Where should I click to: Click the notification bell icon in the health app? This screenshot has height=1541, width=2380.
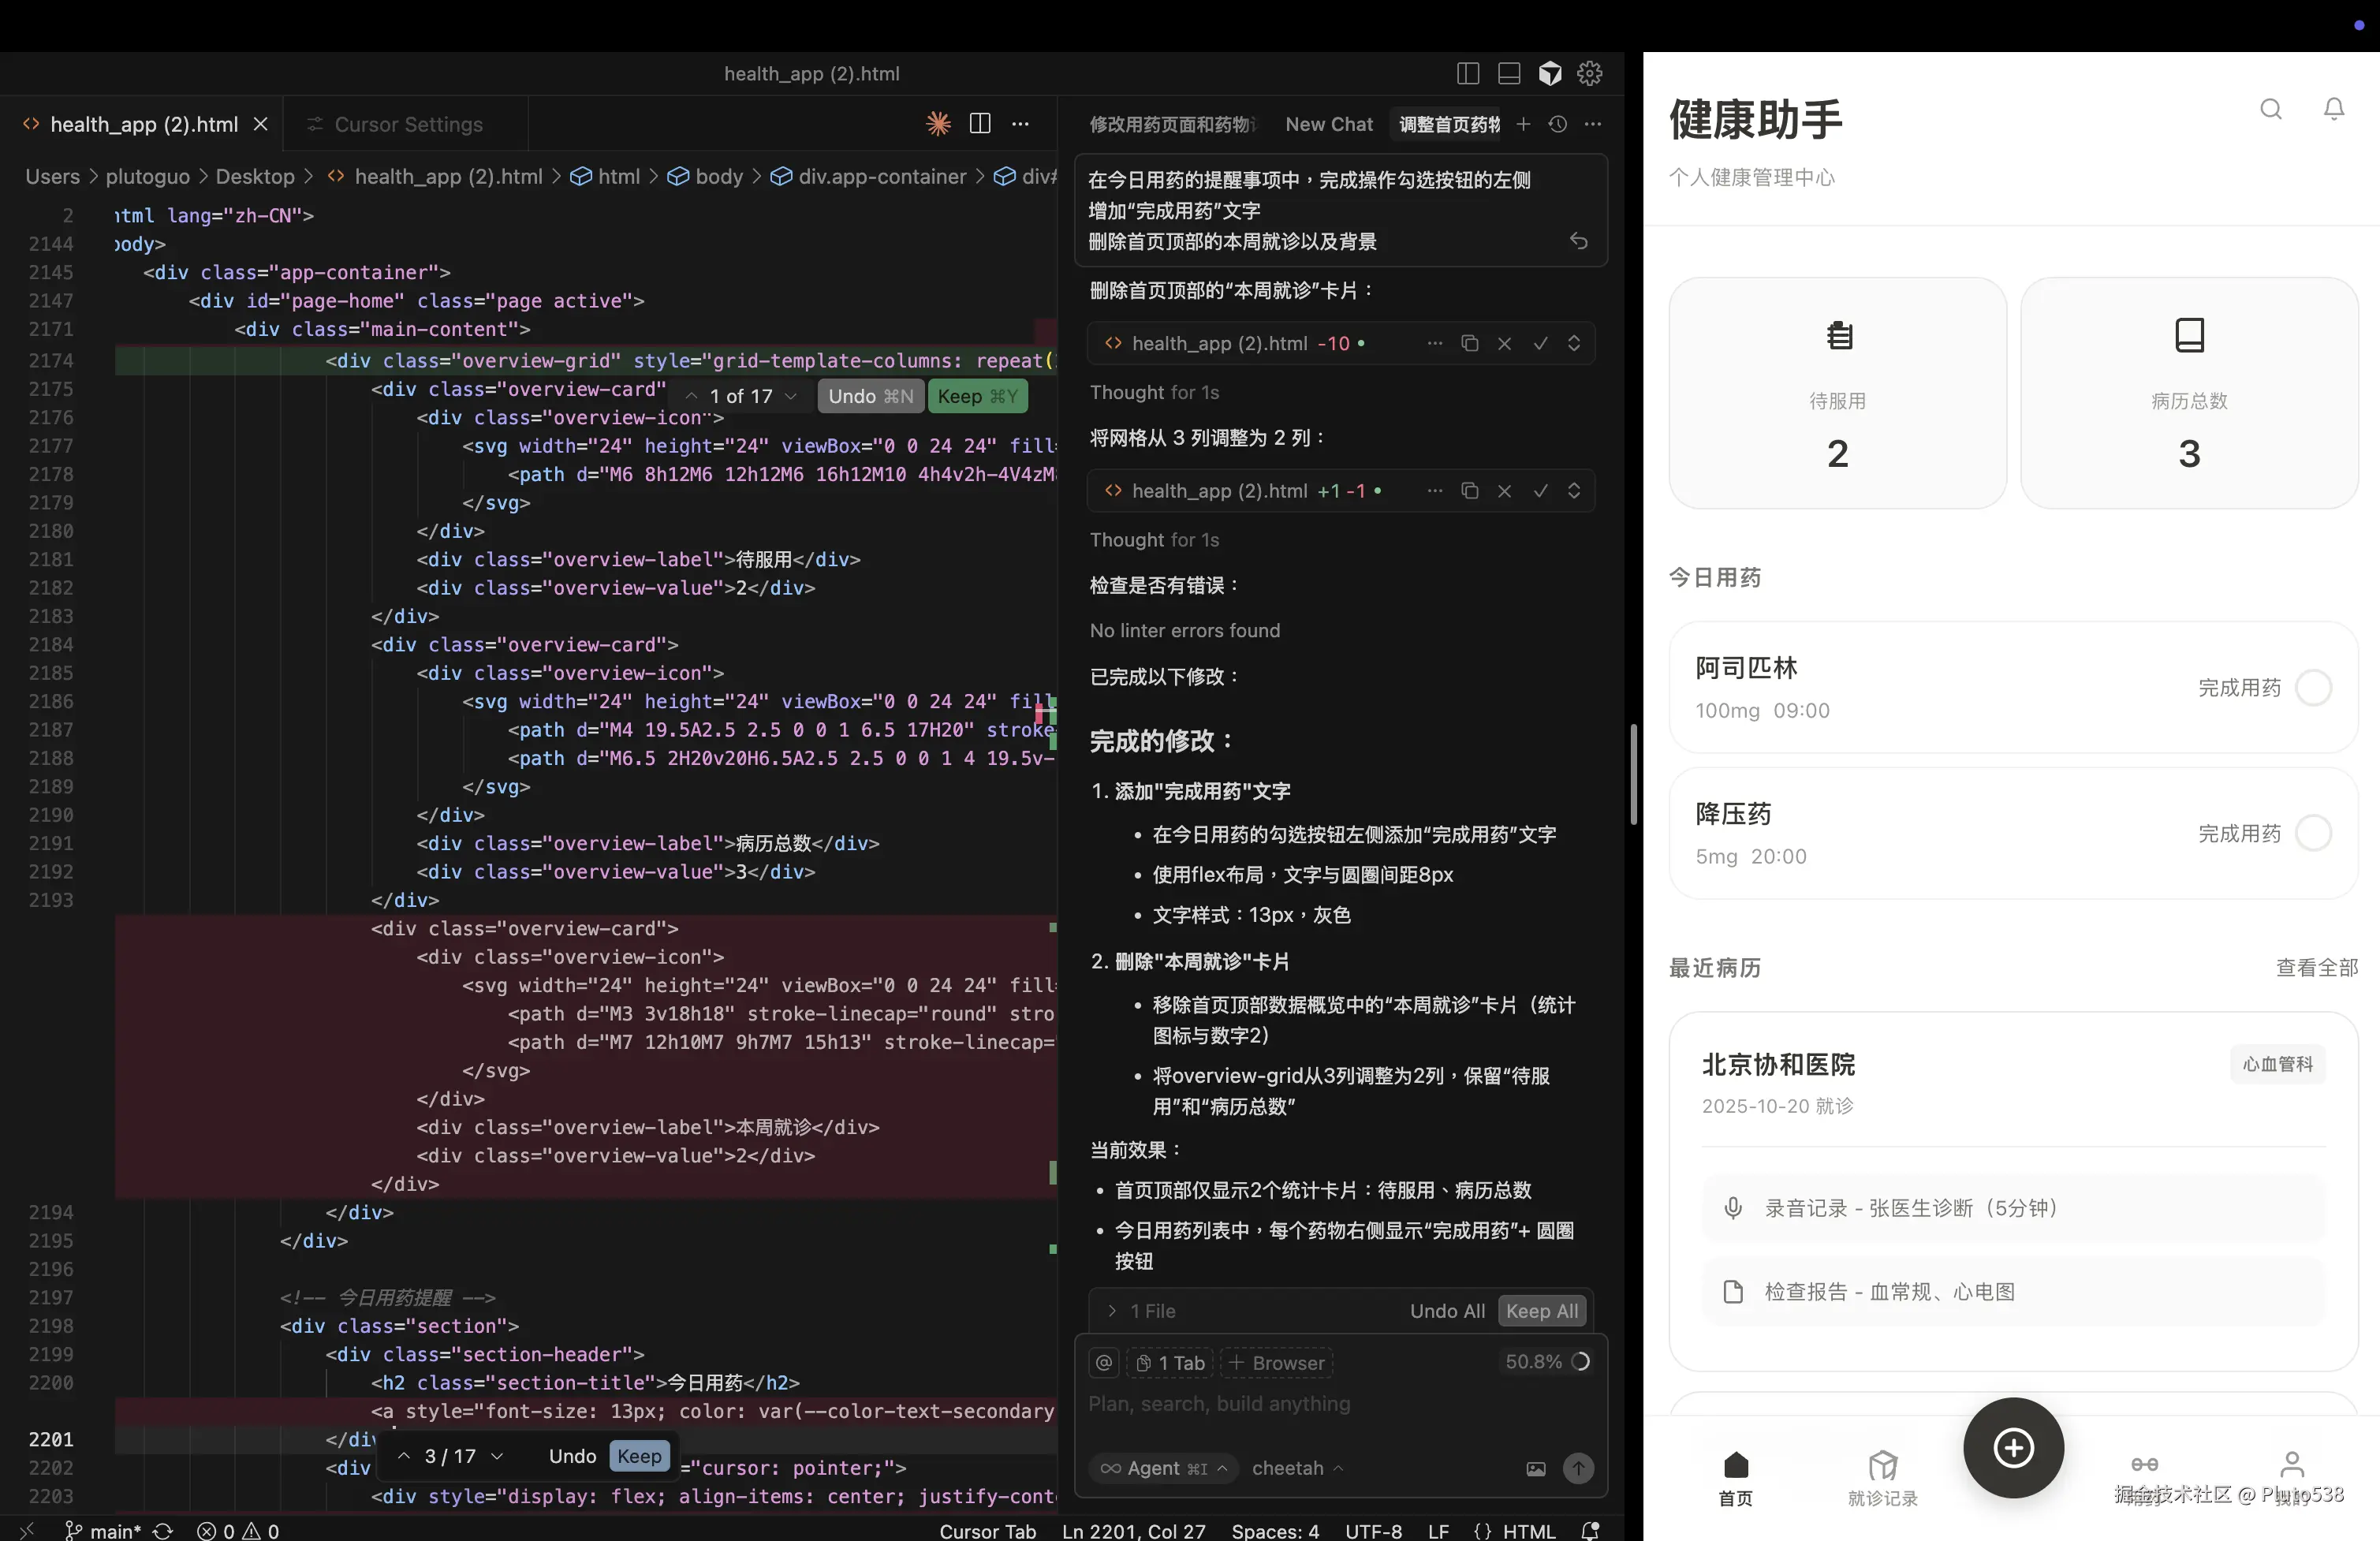pyautogui.click(x=2334, y=110)
